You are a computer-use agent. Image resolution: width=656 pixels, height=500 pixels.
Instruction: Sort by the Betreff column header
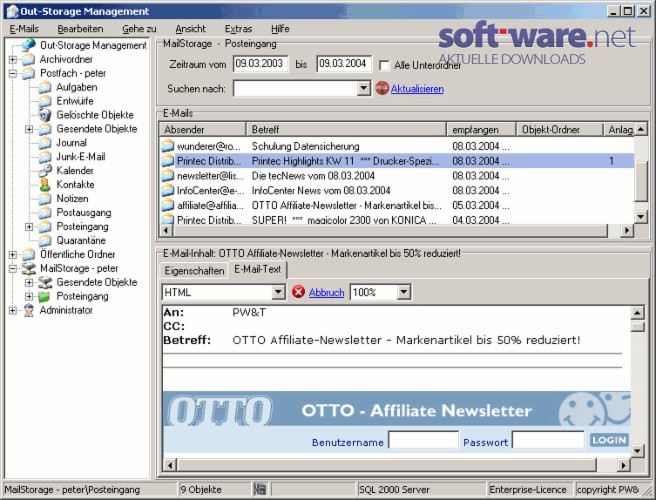pos(346,130)
